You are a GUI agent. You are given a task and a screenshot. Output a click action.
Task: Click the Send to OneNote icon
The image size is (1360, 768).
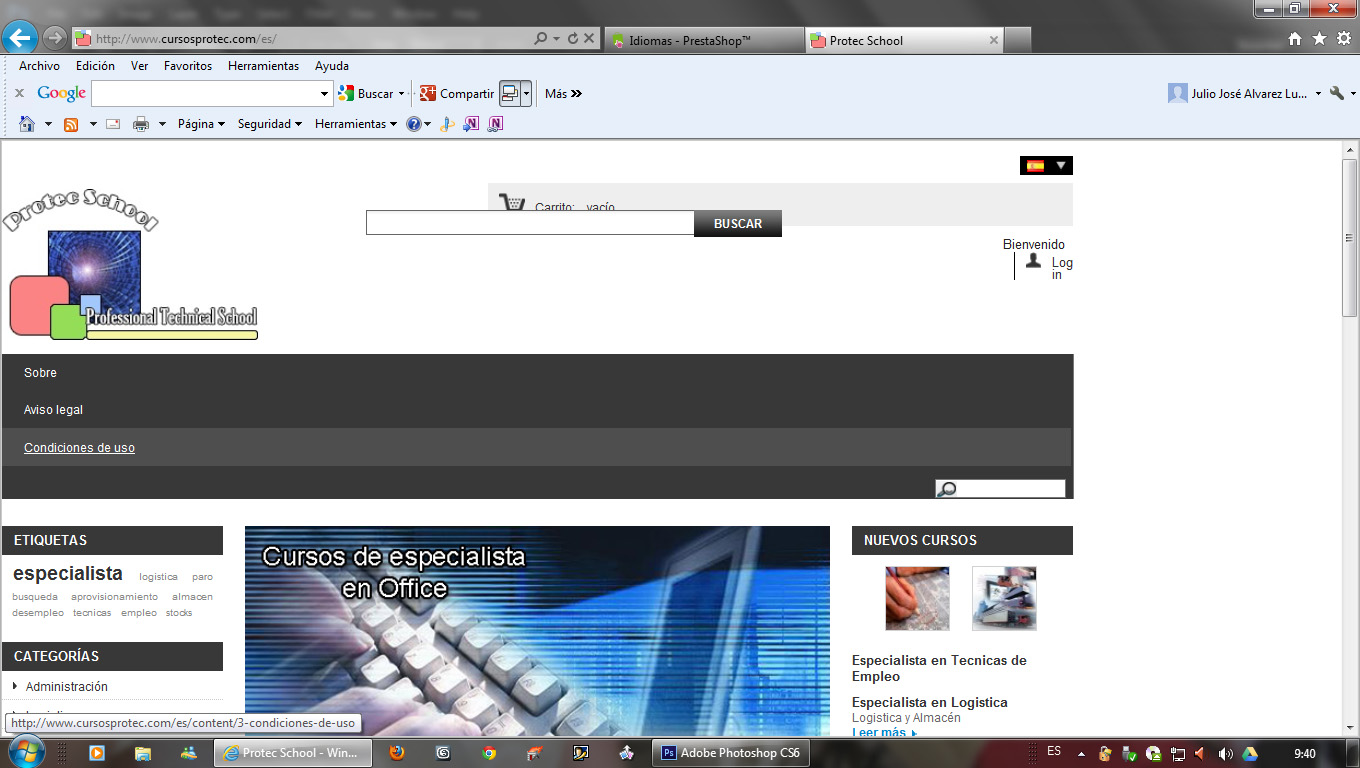(x=471, y=124)
